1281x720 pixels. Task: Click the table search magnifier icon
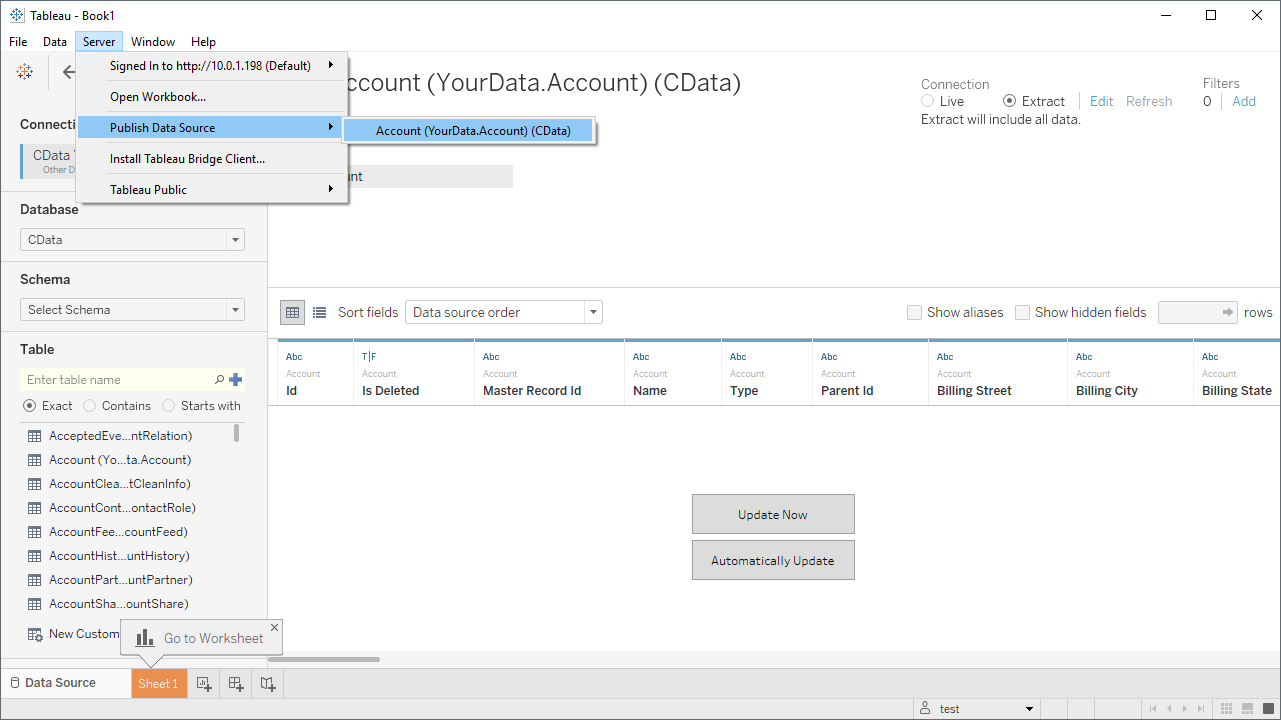tap(220, 380)
